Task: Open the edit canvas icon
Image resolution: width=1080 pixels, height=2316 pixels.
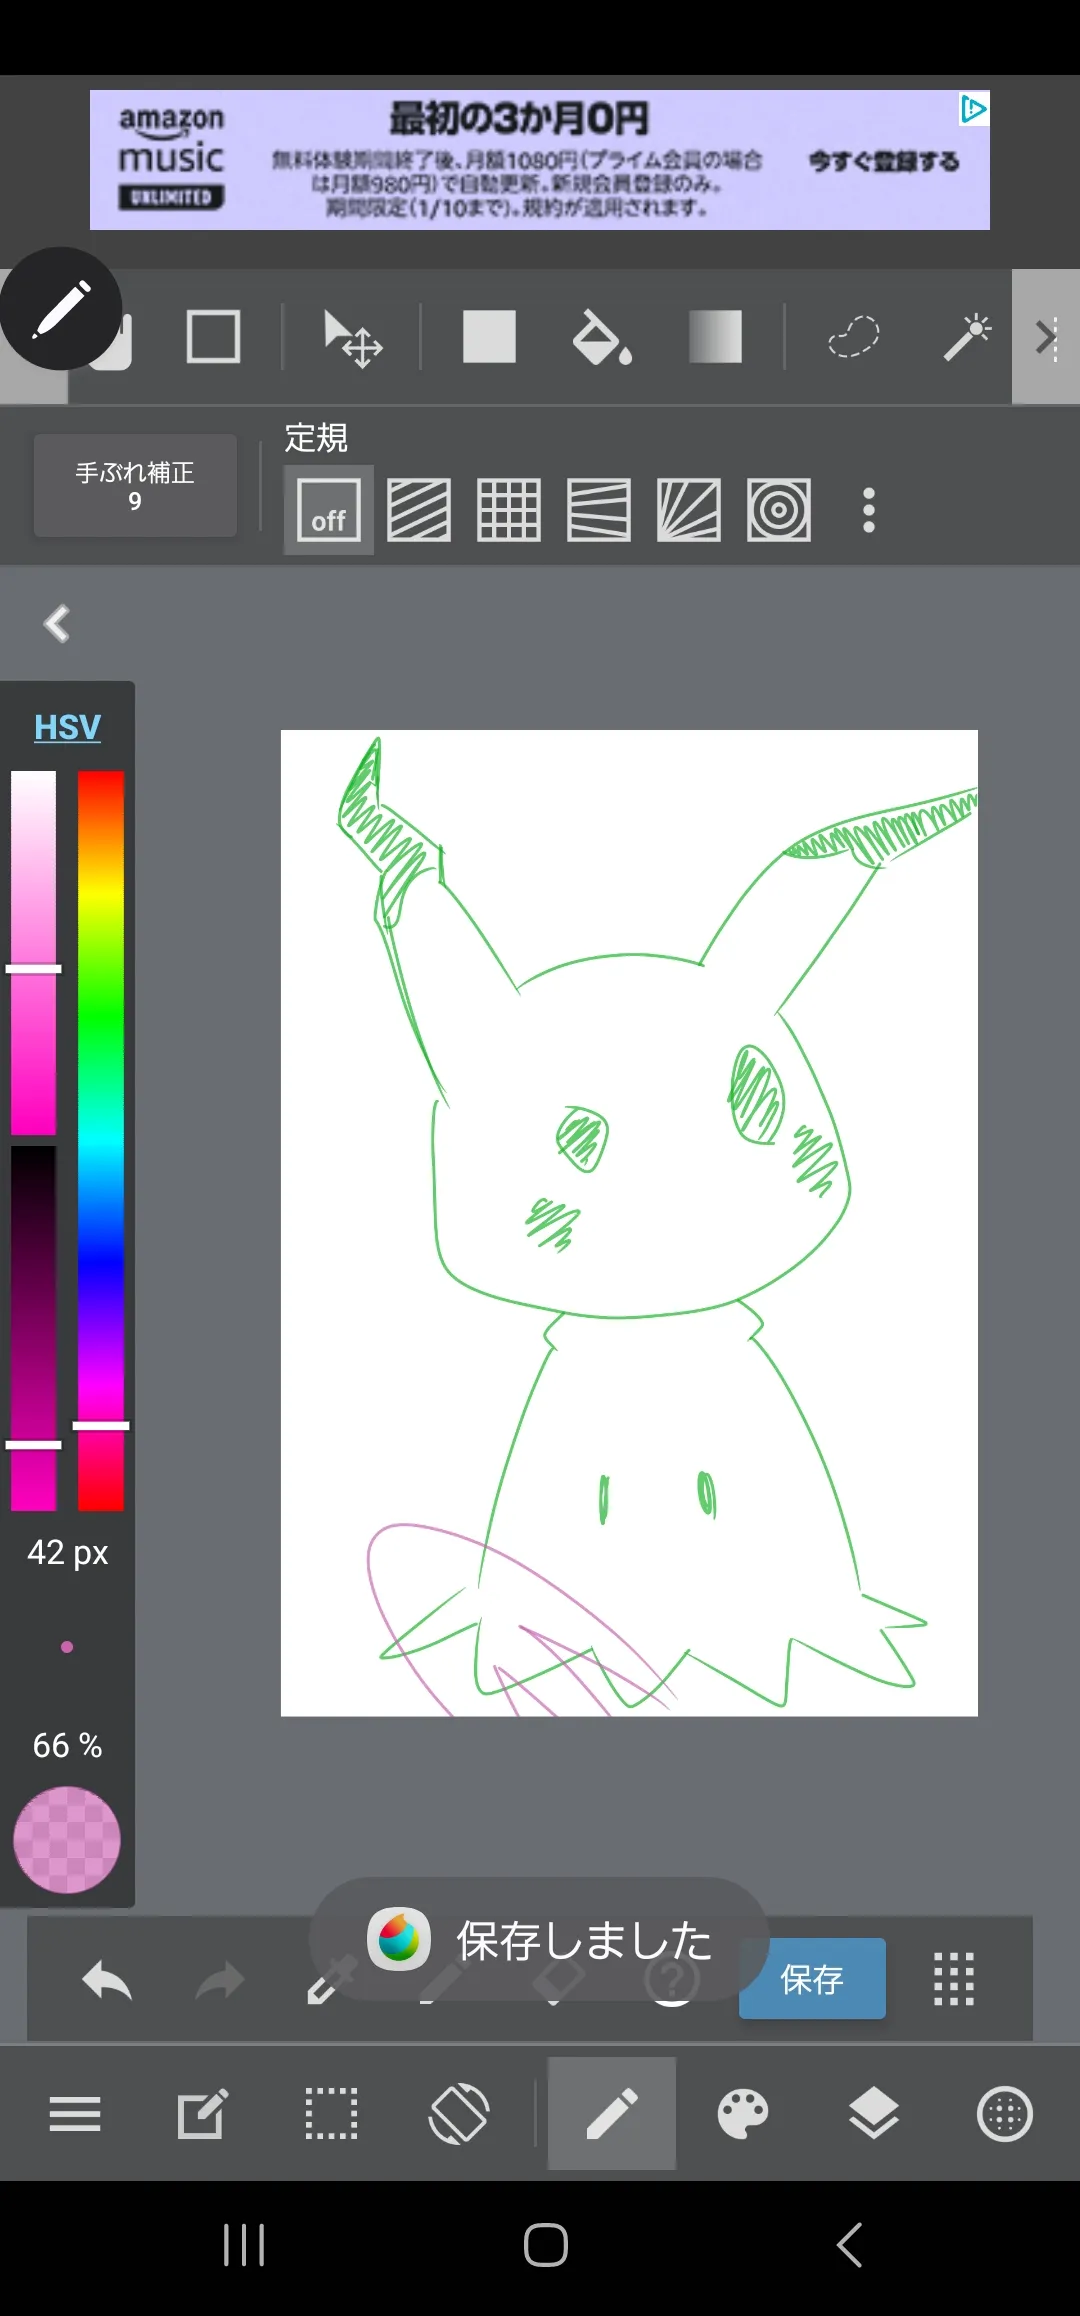Action: [203, 2114]
